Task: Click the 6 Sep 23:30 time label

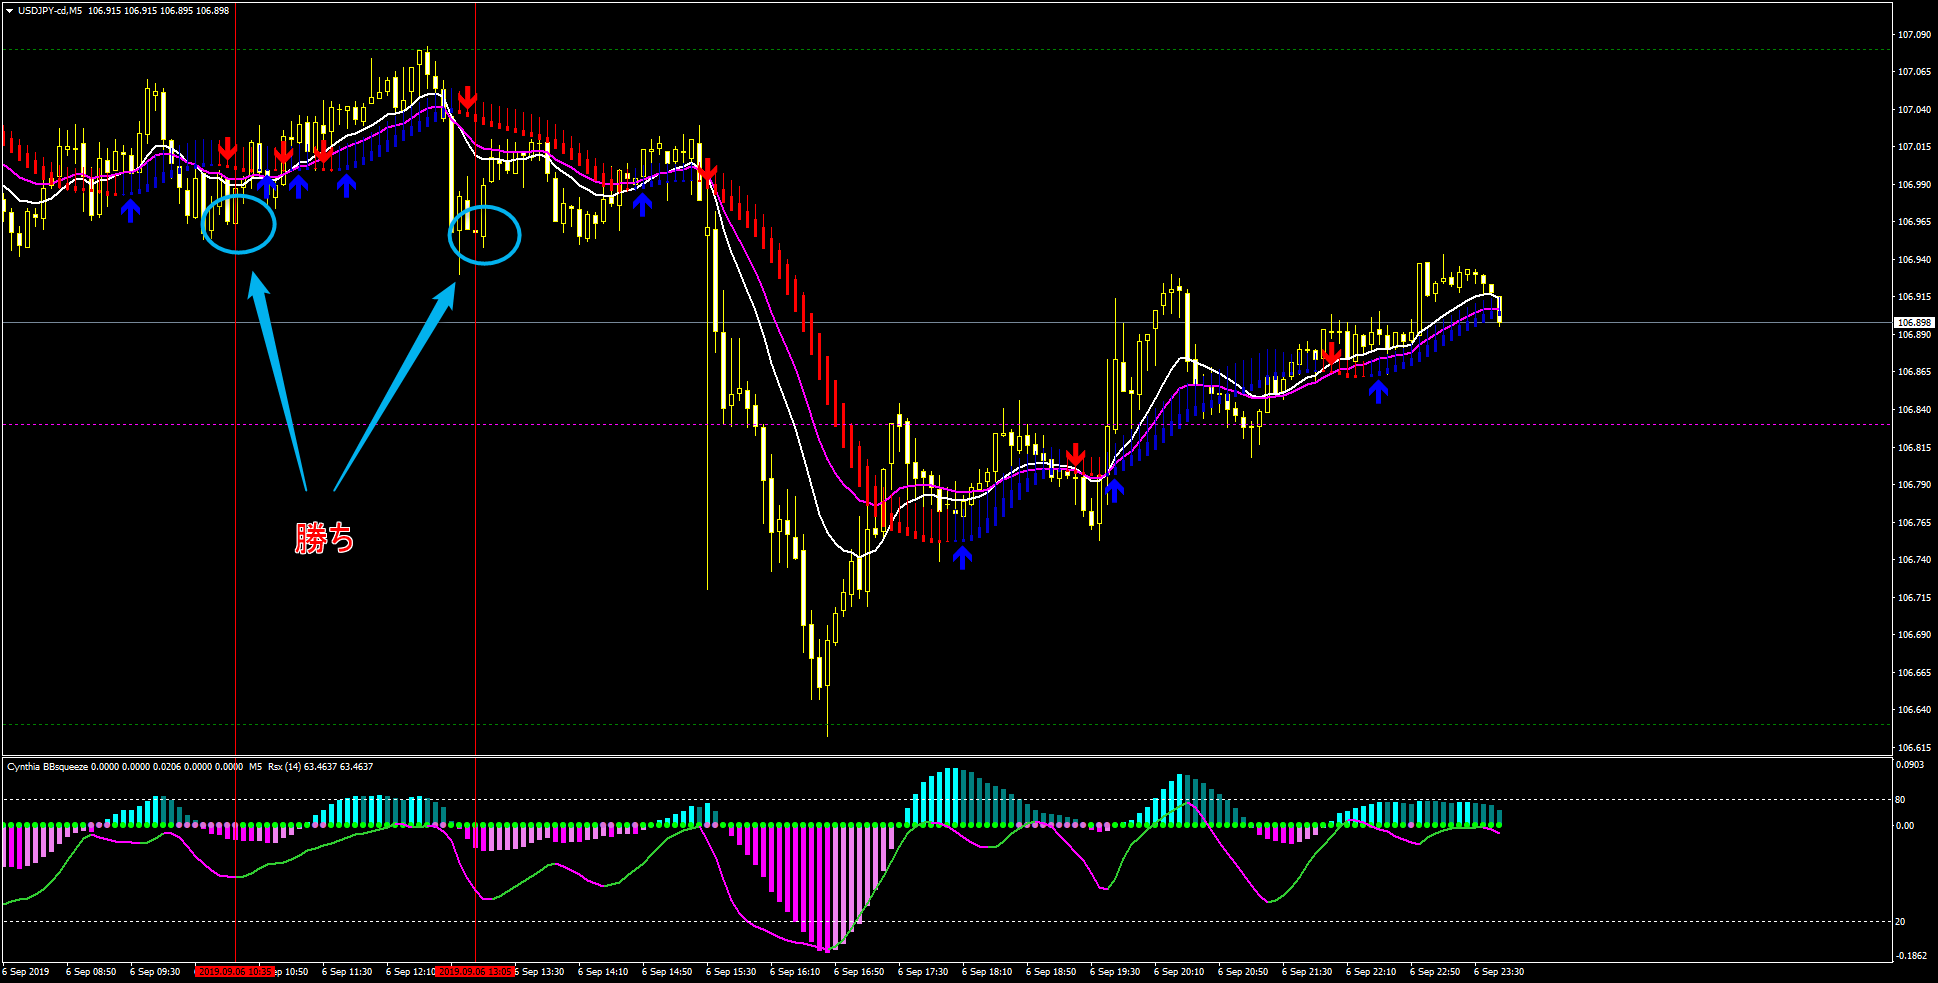Action: (x=1499, y=972)
